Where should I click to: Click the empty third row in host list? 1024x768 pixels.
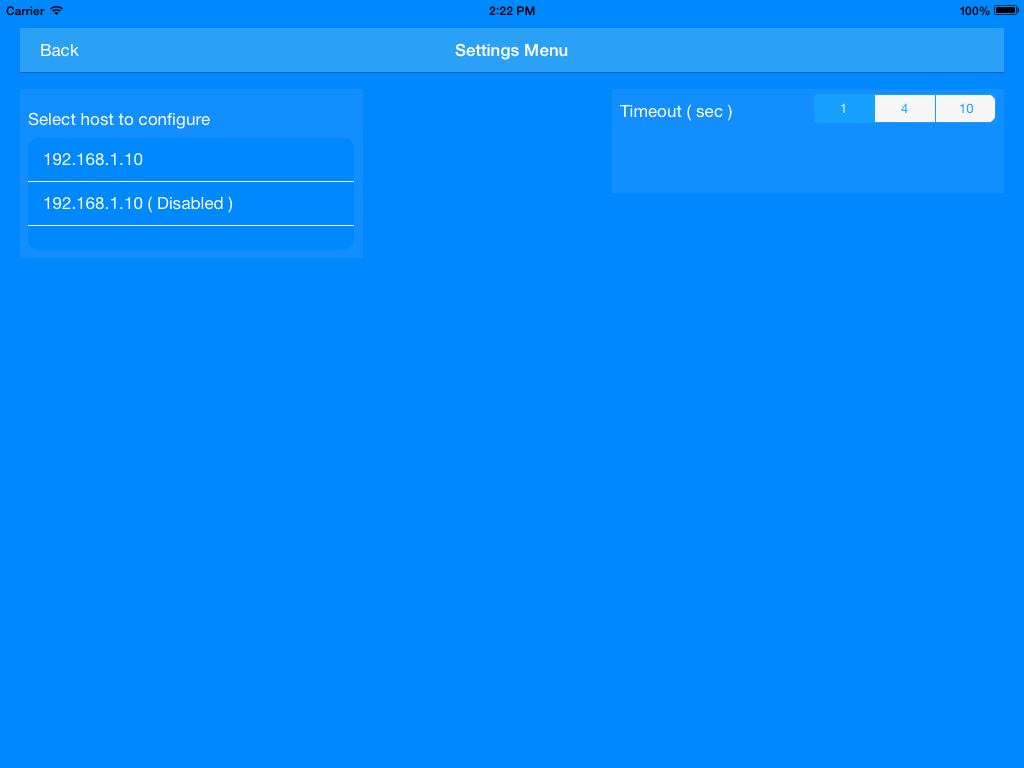click(x=190, y=238)
